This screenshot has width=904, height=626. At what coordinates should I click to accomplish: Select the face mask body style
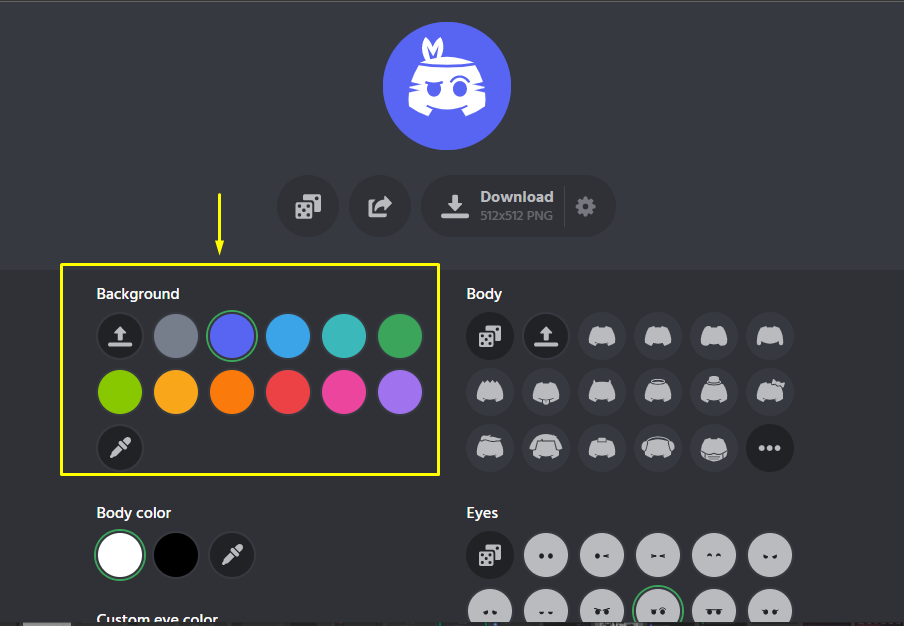(714, 448)
